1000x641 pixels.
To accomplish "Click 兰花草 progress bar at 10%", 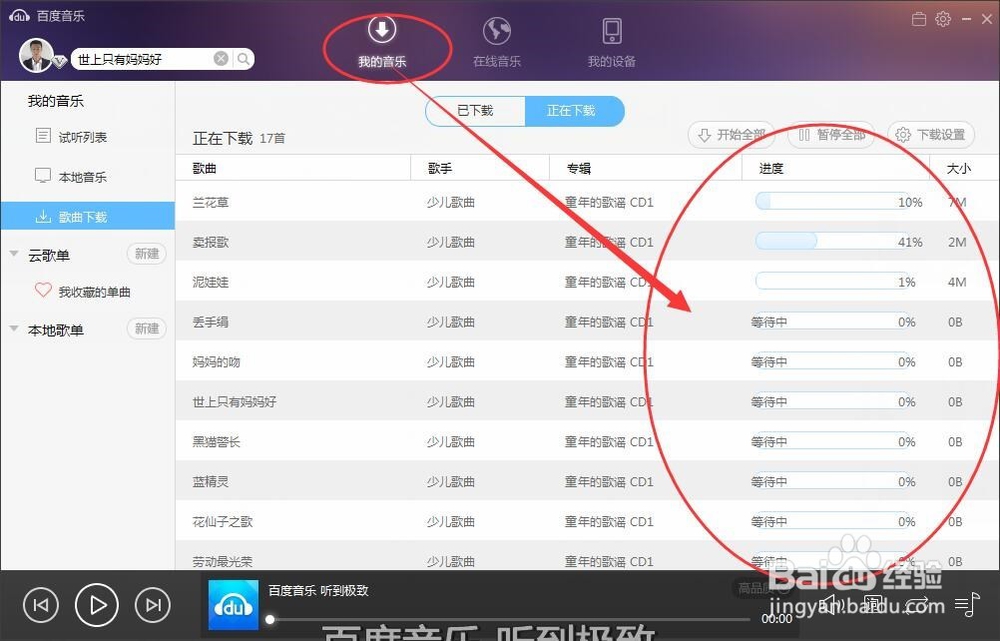I will 832,202.
